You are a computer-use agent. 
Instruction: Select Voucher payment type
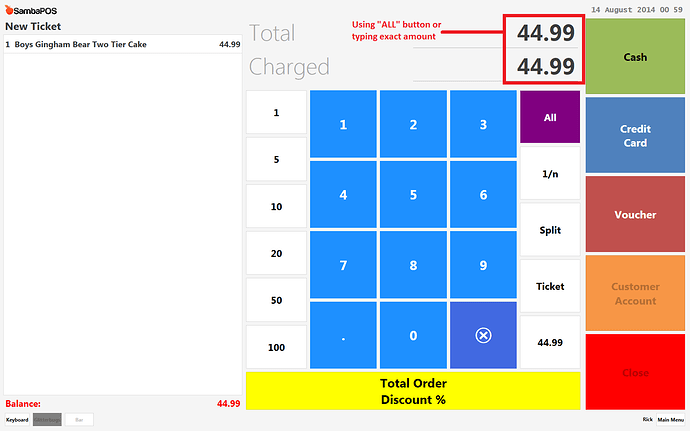(635, 214)
